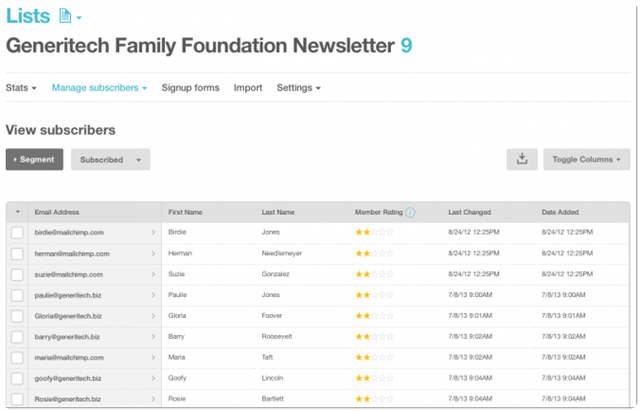Open the birdie@mailchimp.com subscriber profile
640x411 pixels.
tap(69, 233)
